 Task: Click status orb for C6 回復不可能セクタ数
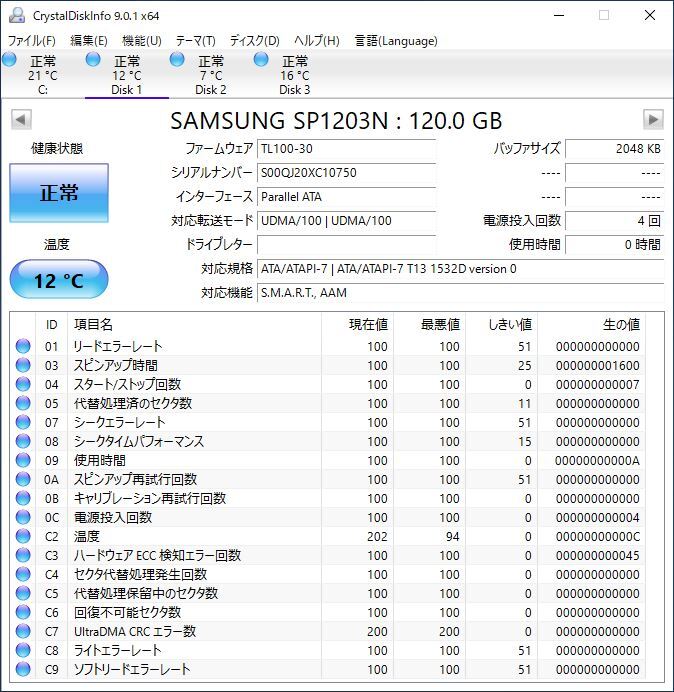pyautogui.click(x=23, y=612)
